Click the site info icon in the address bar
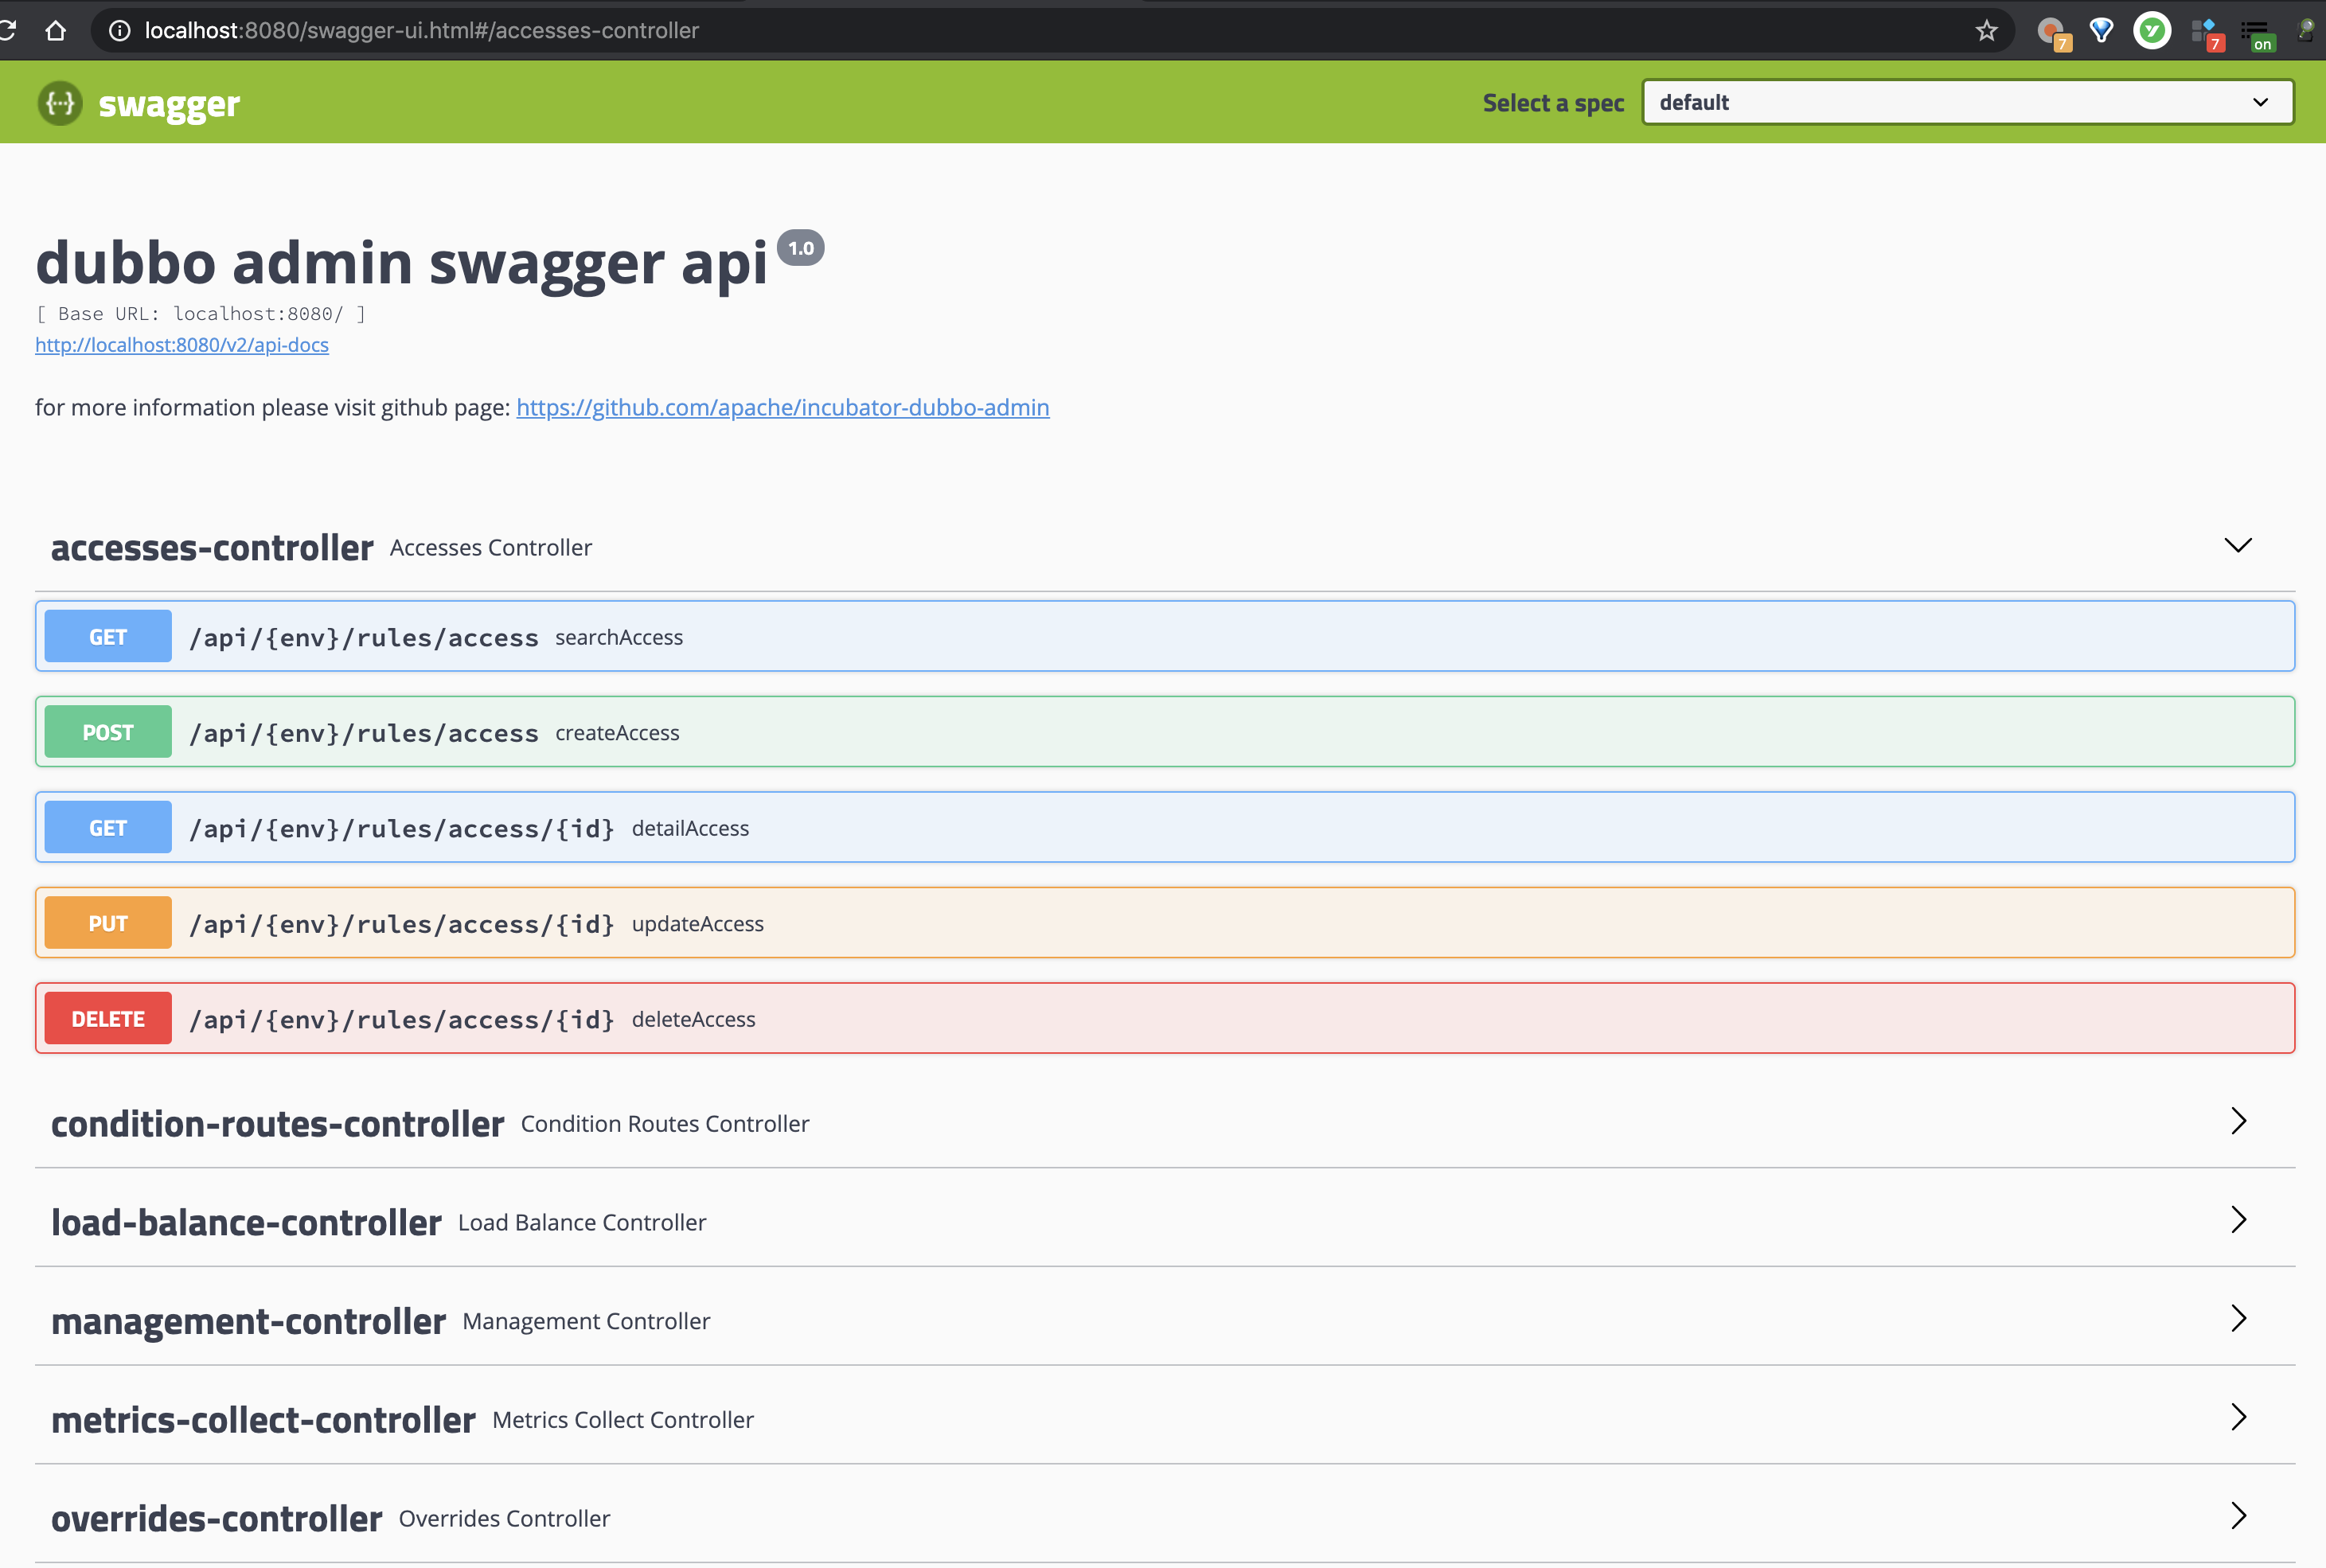The height and width of the screenshot is (1568, 2326). coord(120,30)
